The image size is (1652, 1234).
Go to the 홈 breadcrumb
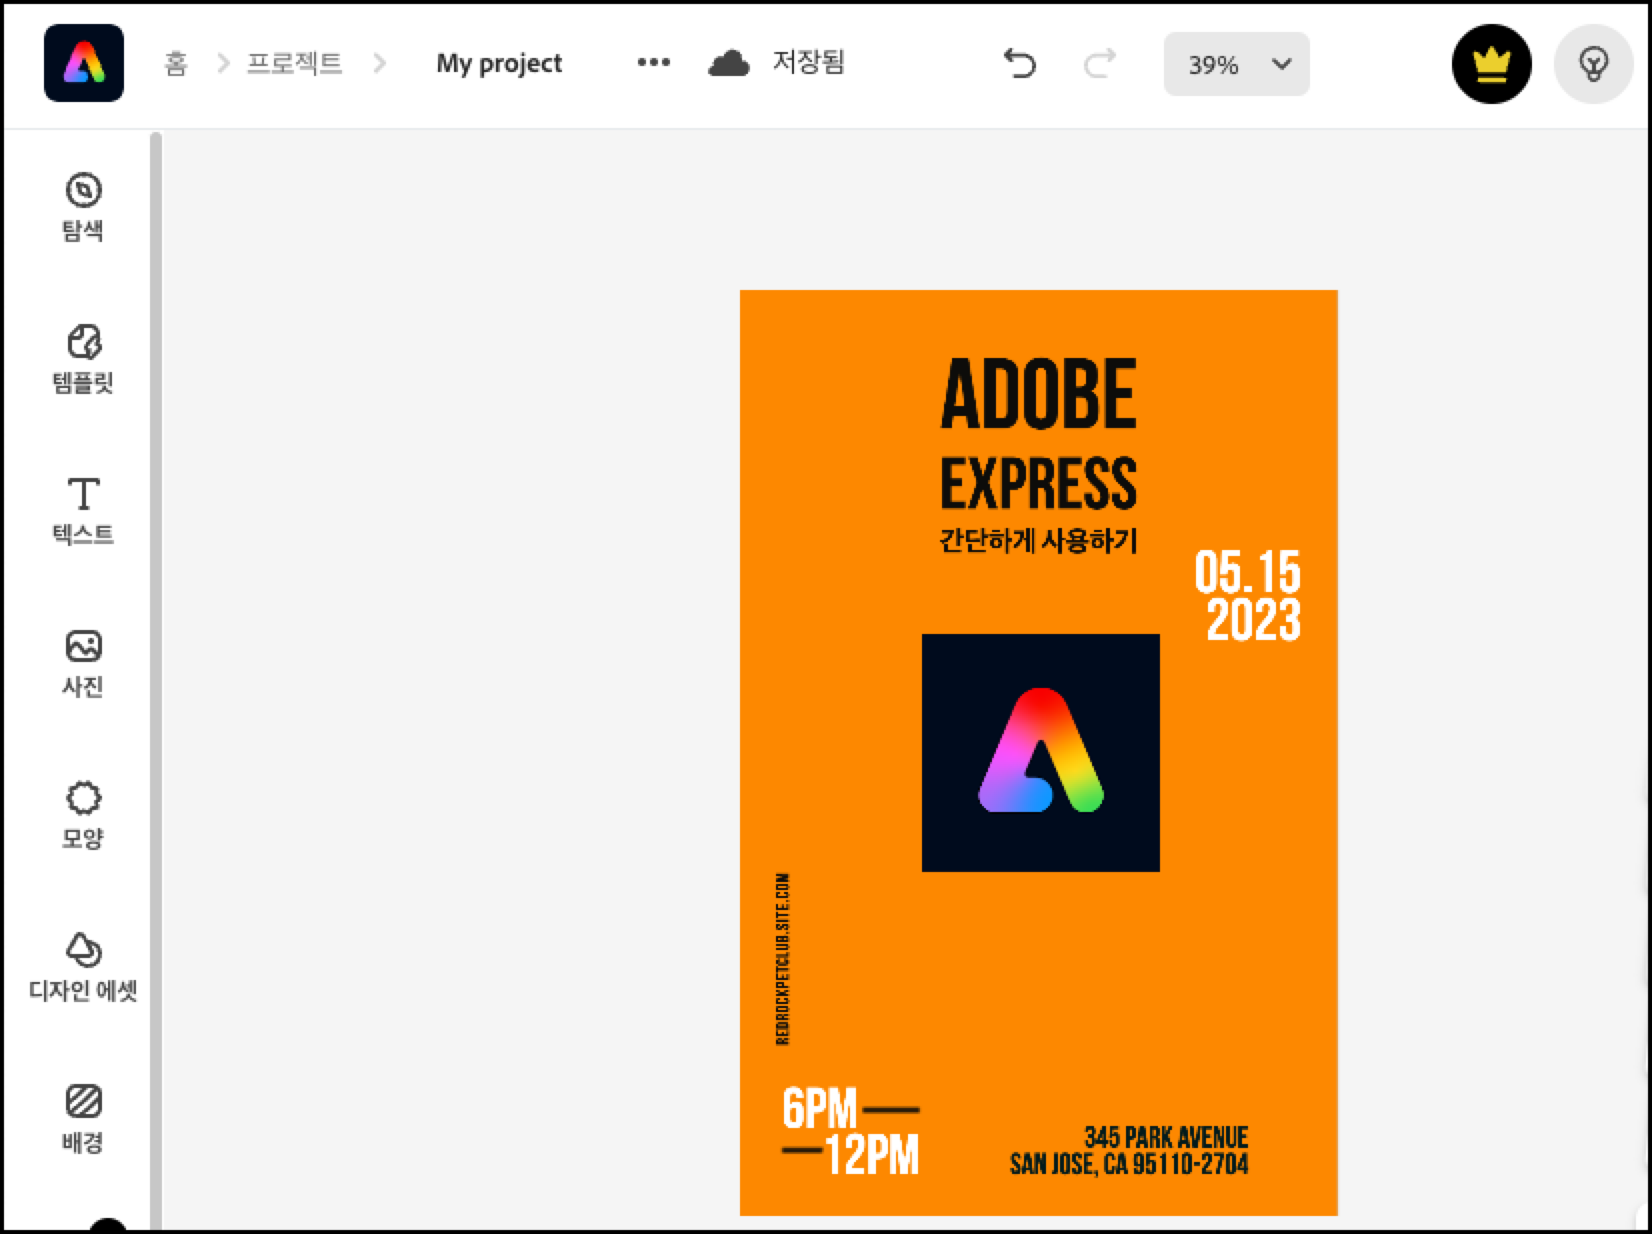click(x=176, y=64)
